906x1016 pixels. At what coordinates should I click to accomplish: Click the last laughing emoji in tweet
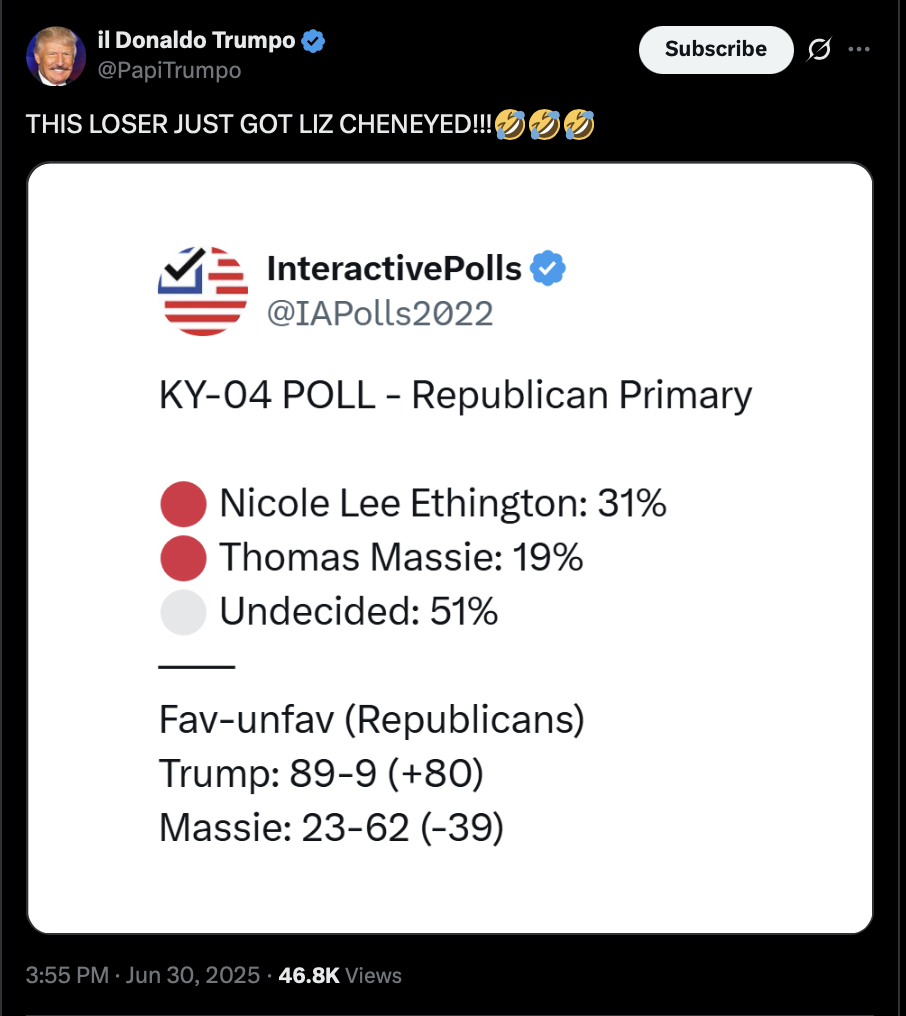pyautogui.click(x=579, y=124)
